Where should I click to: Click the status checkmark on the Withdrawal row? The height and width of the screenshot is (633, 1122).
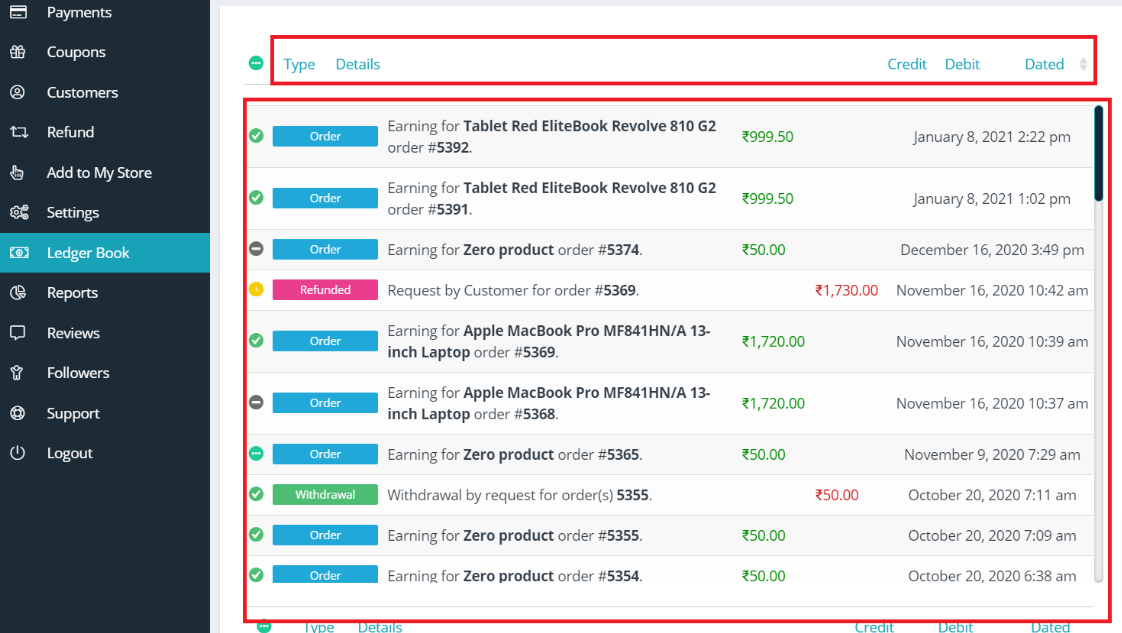click(256, 494)
